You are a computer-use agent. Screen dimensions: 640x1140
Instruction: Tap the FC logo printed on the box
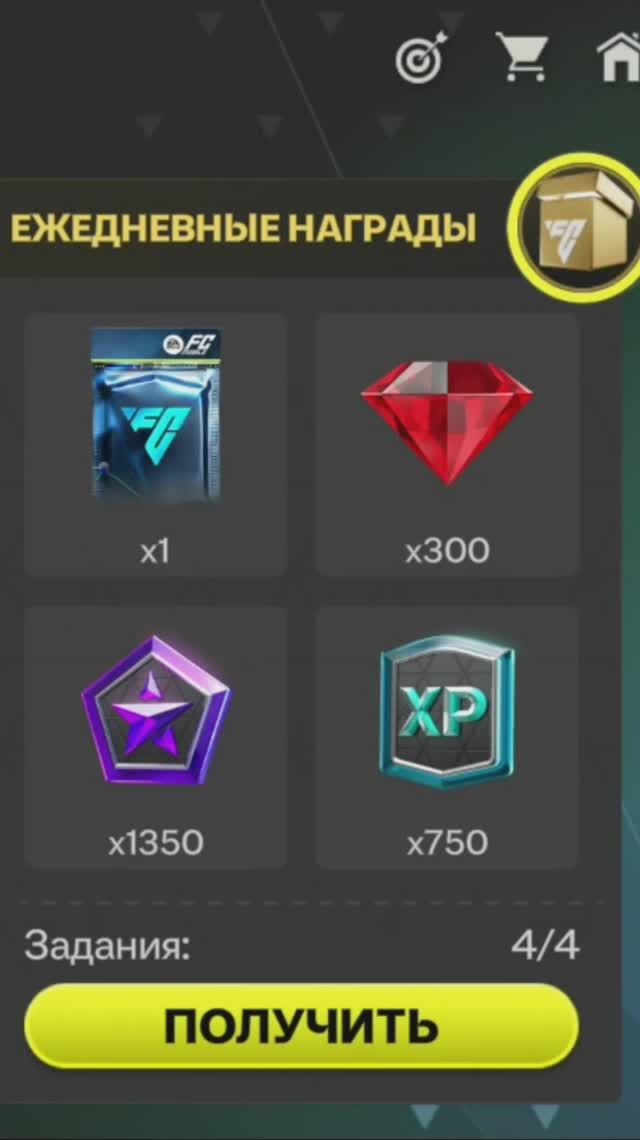570,233
